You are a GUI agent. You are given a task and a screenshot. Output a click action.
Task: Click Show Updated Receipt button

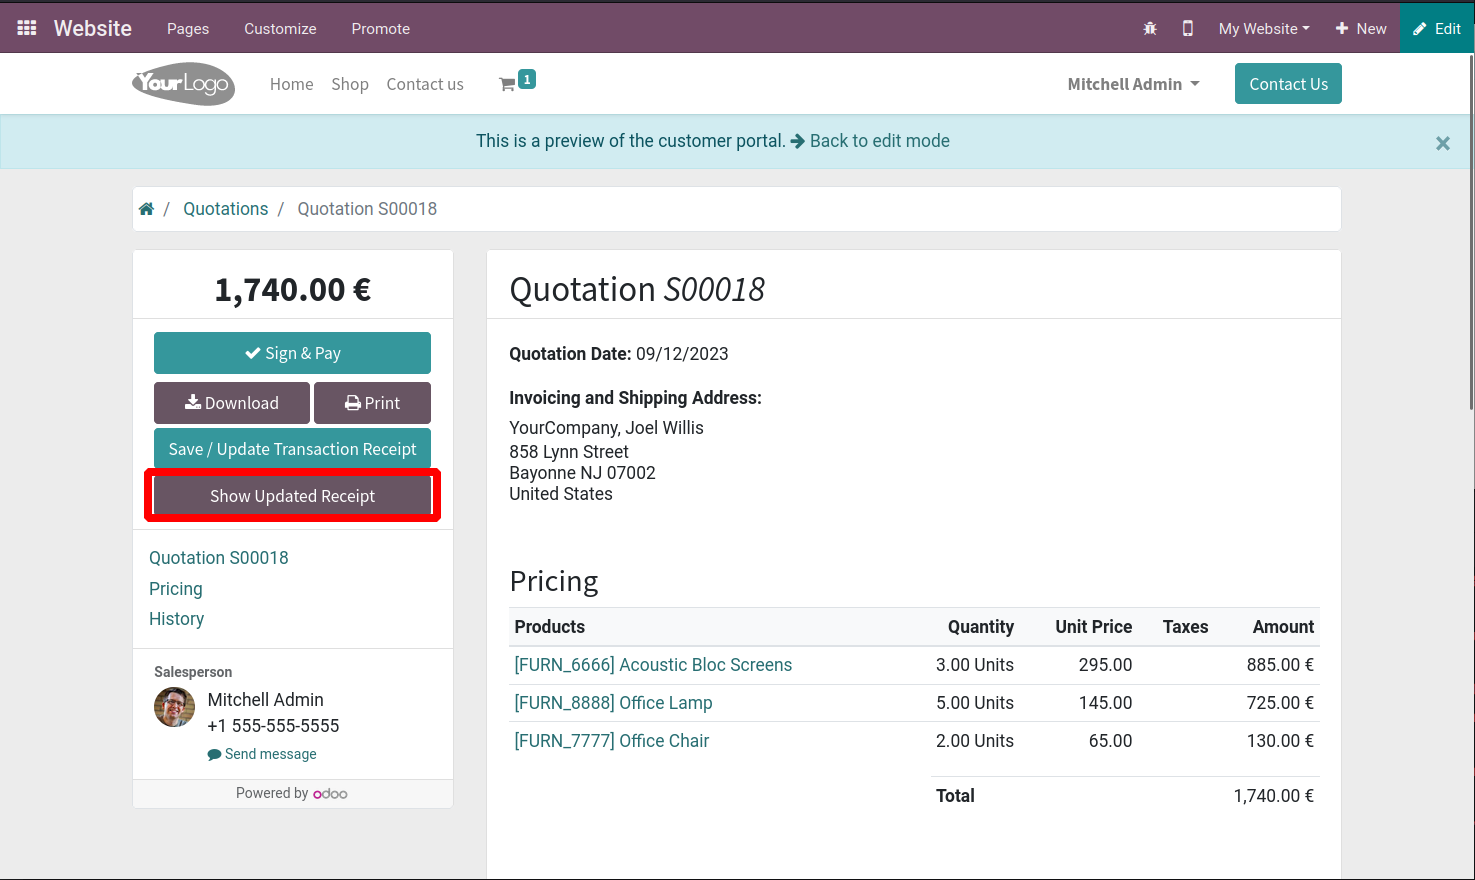tap(292, 496)
